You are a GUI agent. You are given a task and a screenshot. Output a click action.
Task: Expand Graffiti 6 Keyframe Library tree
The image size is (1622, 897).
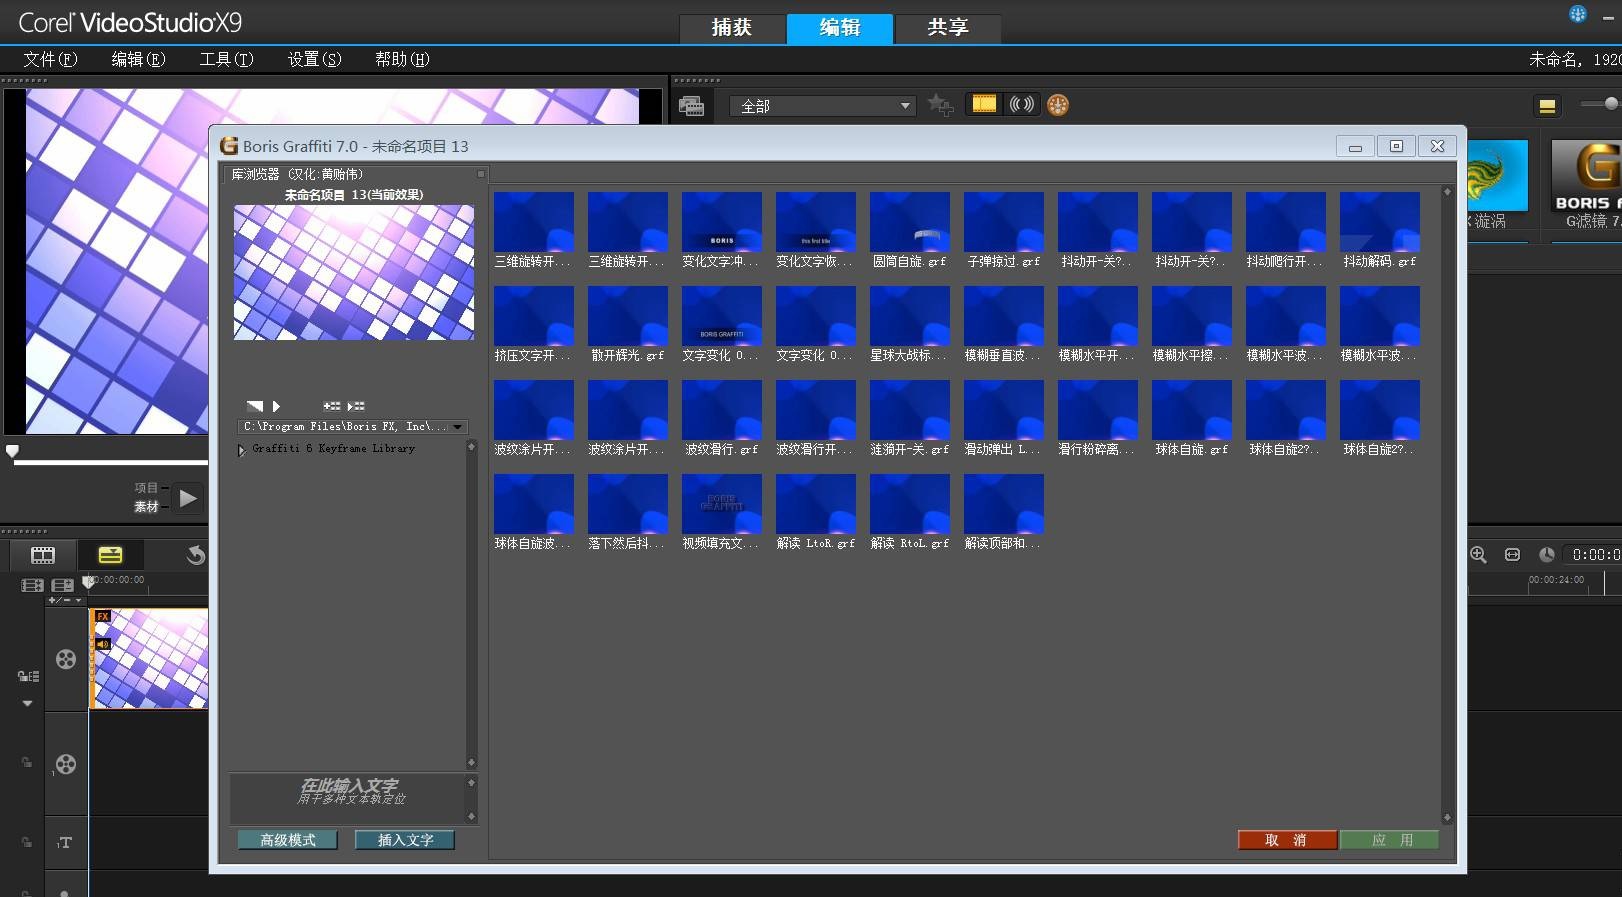coord(241,450)
